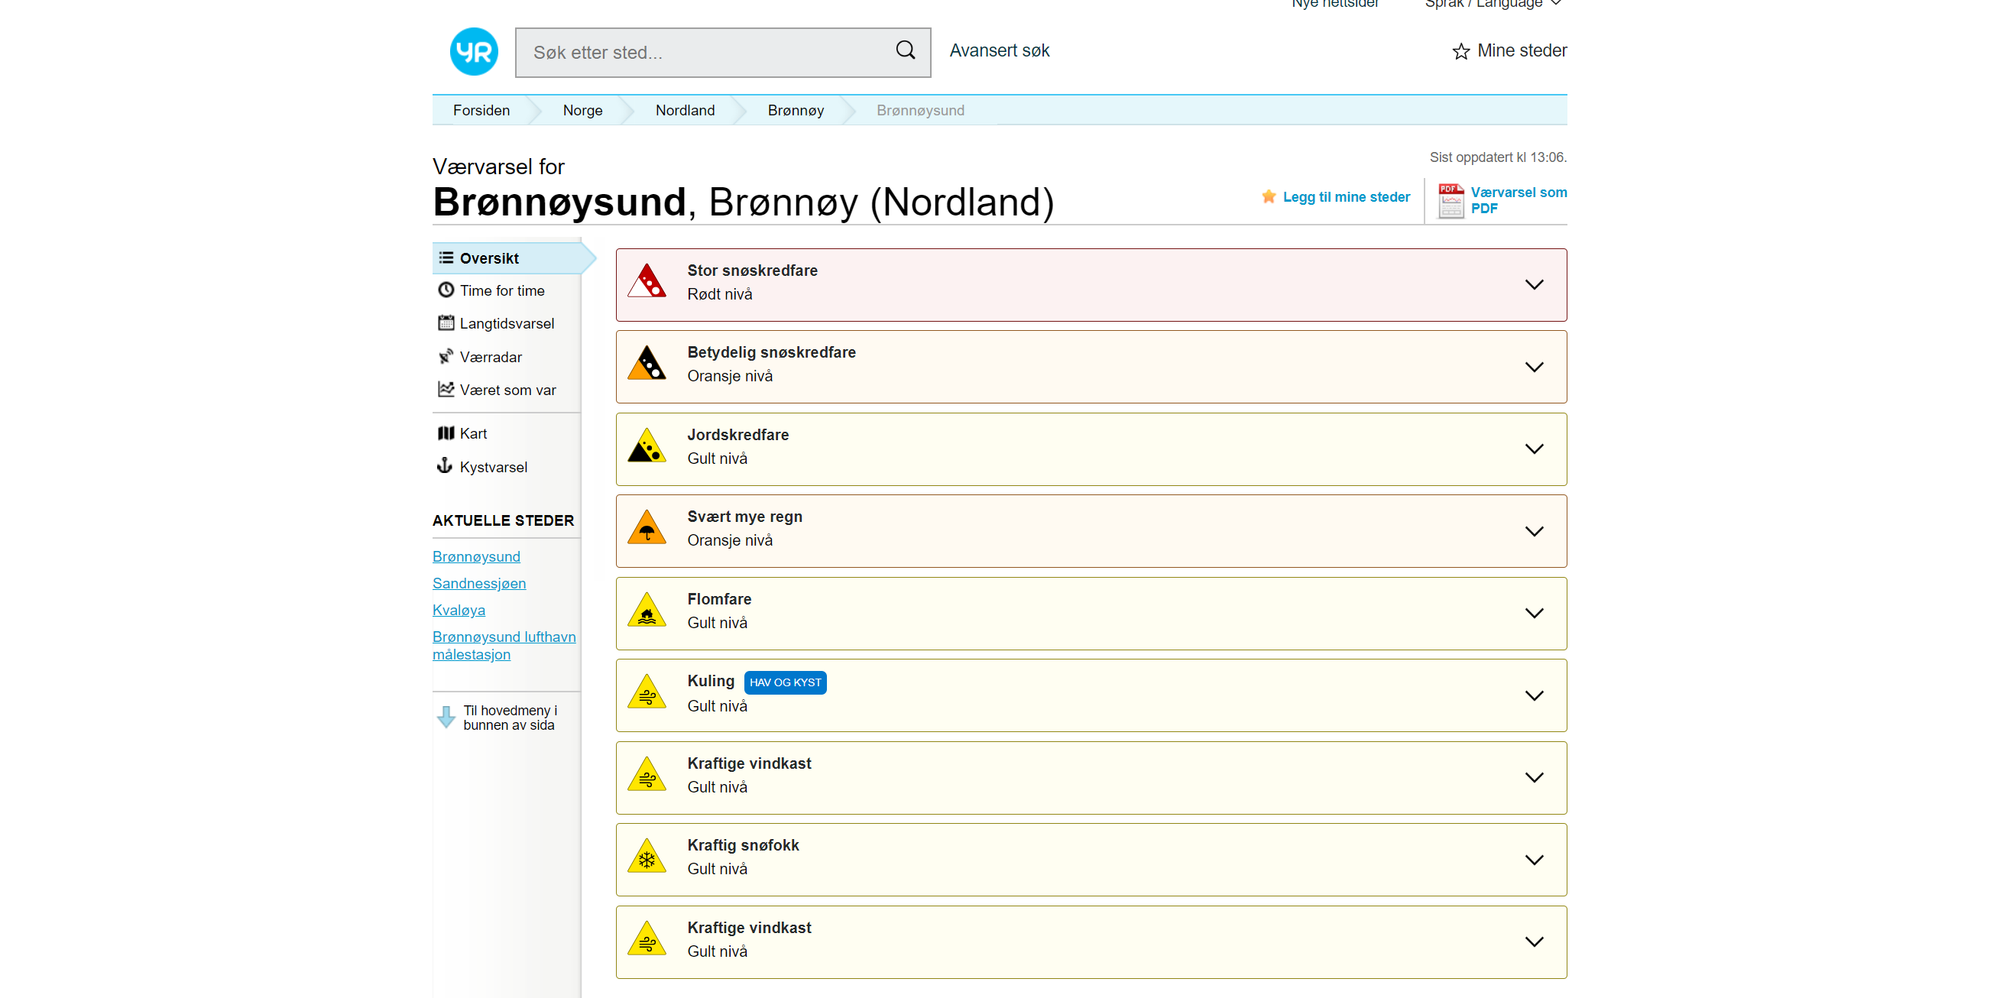
Task: Open Brønnøysund under Aktuelle steder
Action: coord(476,556)
